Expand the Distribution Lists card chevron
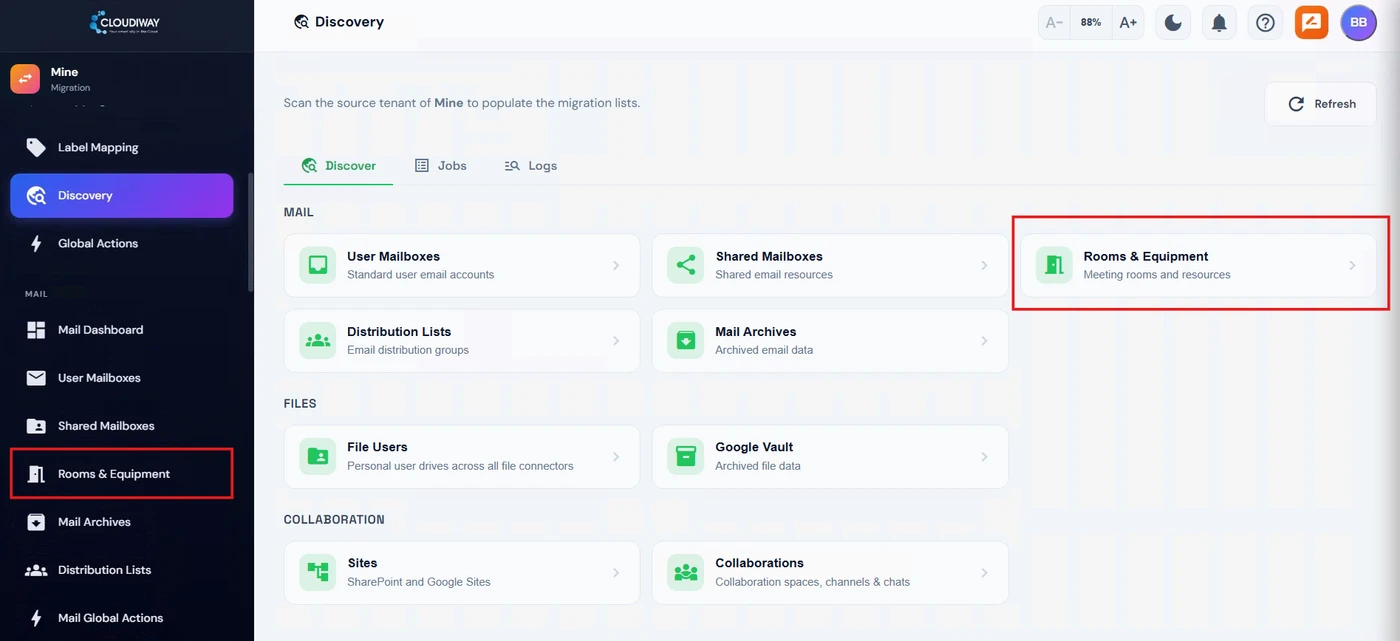This screenshot has height=641, width=1400. tap(616, 341)
